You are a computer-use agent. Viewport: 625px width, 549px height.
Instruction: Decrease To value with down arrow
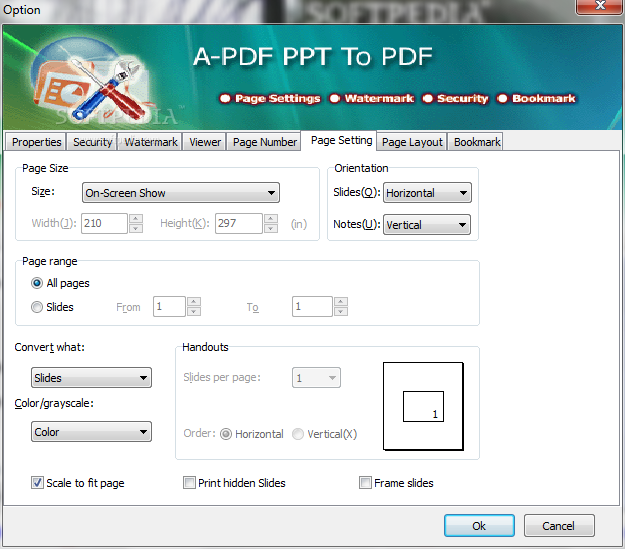[341, 311]
